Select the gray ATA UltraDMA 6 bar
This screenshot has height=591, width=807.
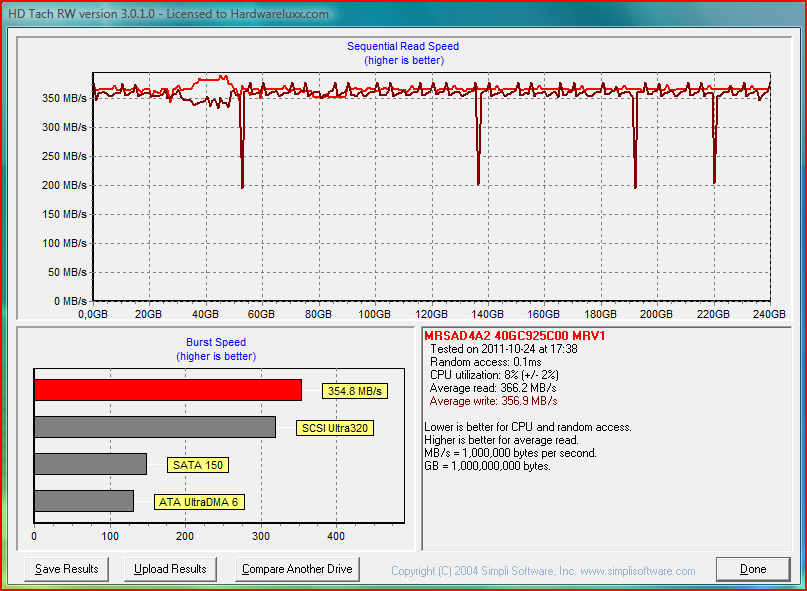click(84, 501)
